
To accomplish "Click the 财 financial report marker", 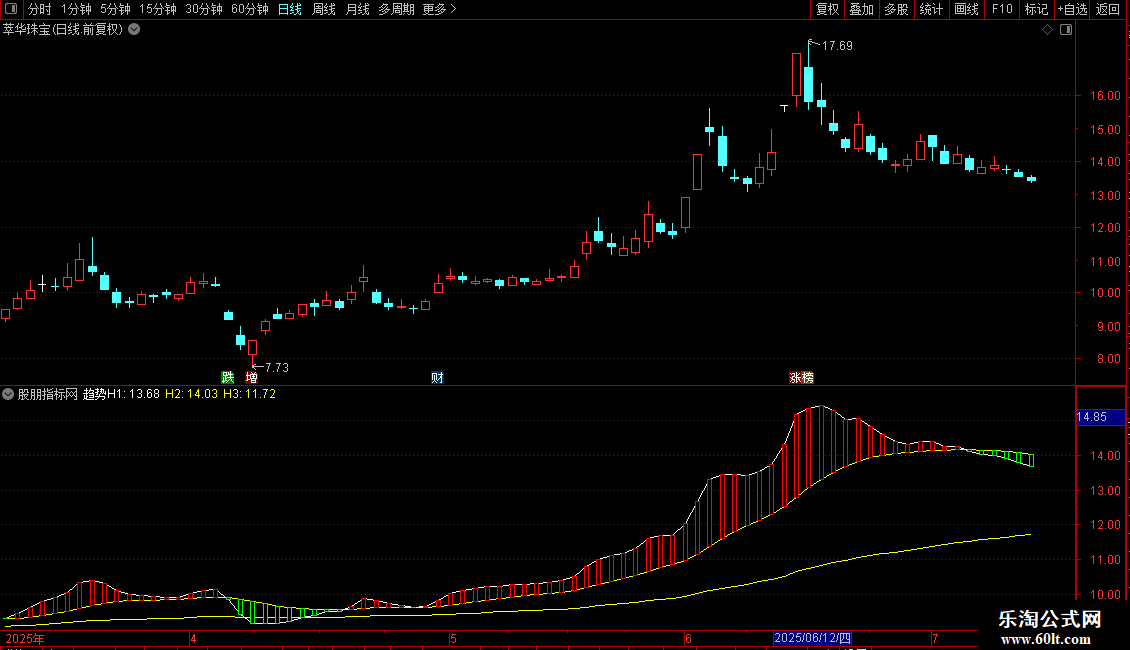I will point(437,378).
